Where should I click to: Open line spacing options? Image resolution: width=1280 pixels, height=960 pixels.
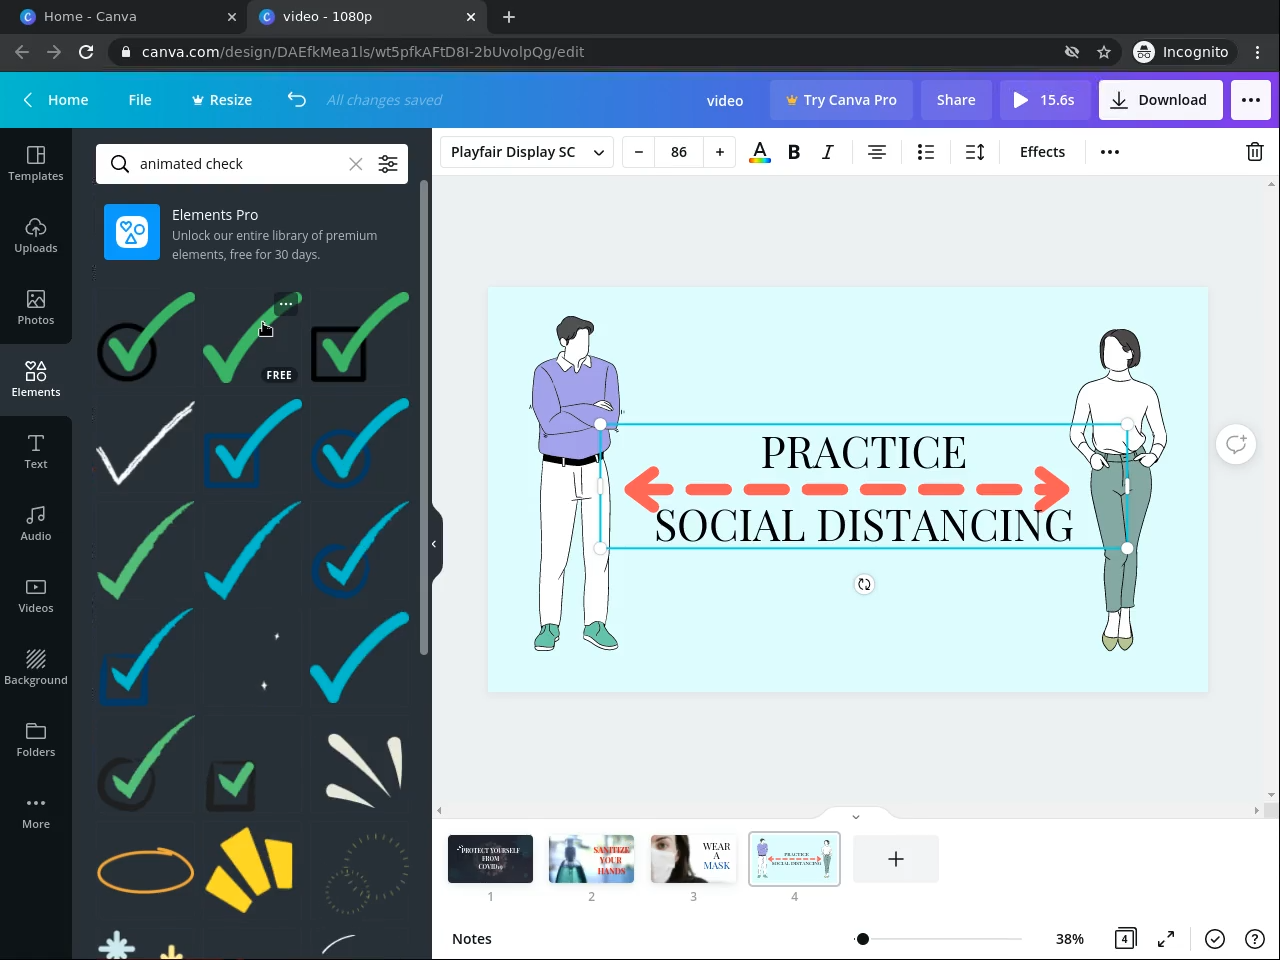(x=975, y=152)
